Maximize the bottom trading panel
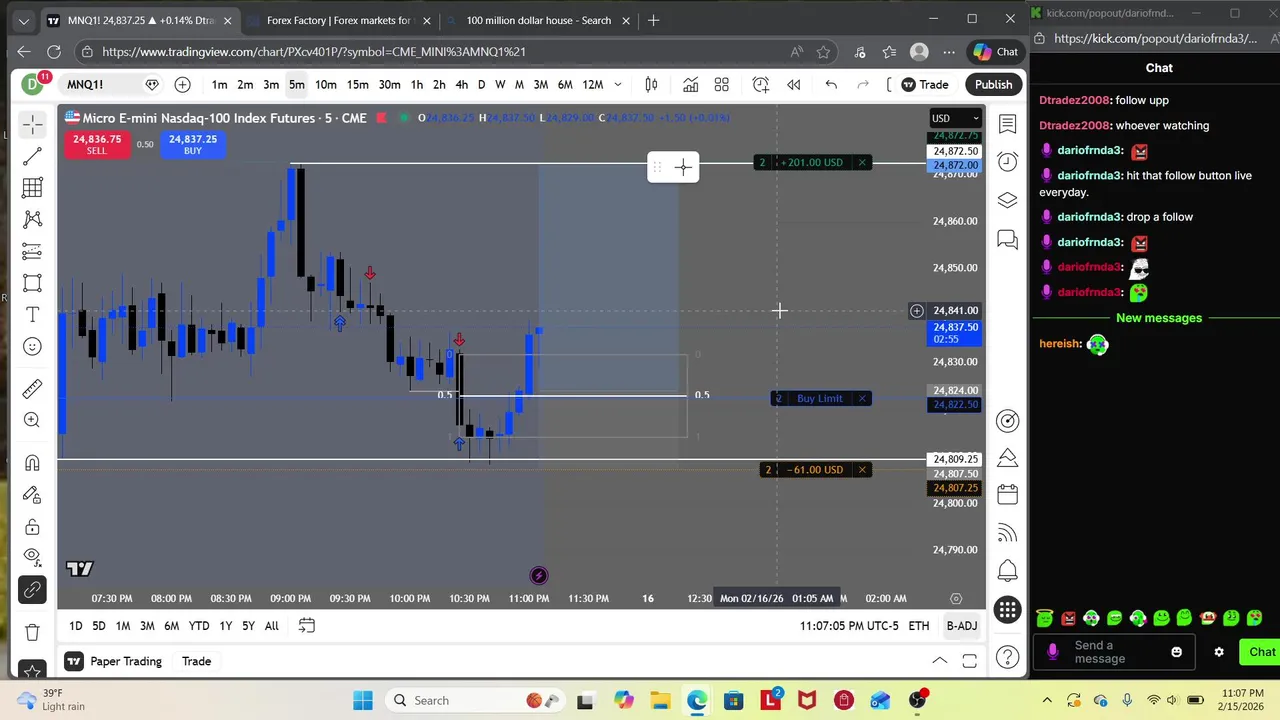 click(969, 661)
